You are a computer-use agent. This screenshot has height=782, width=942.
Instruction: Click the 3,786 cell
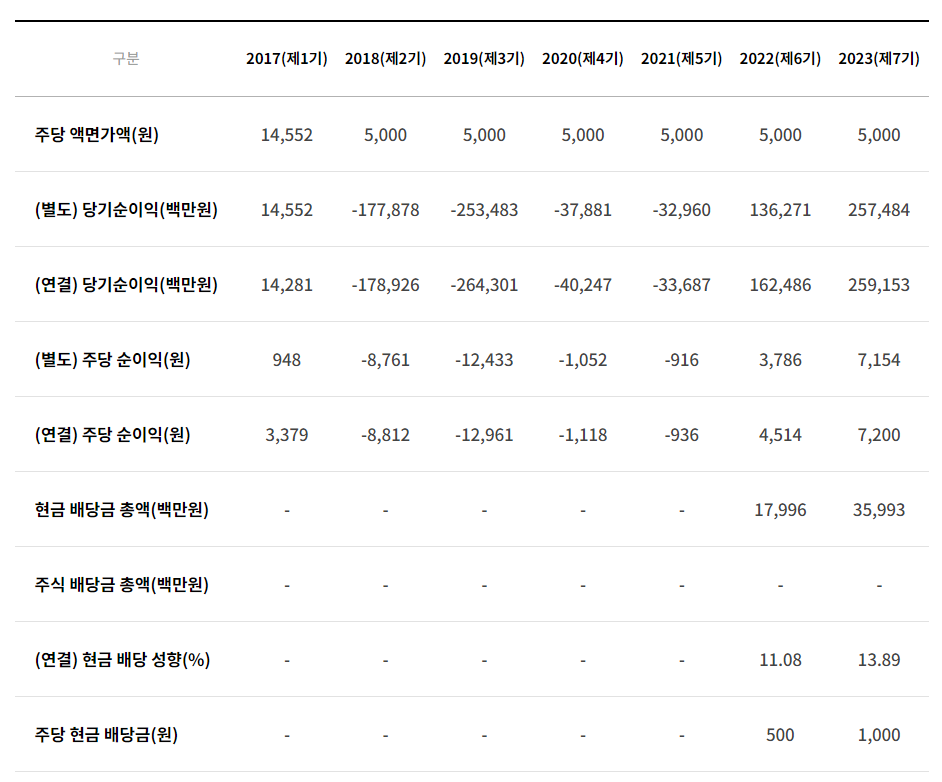pos(780,360)
